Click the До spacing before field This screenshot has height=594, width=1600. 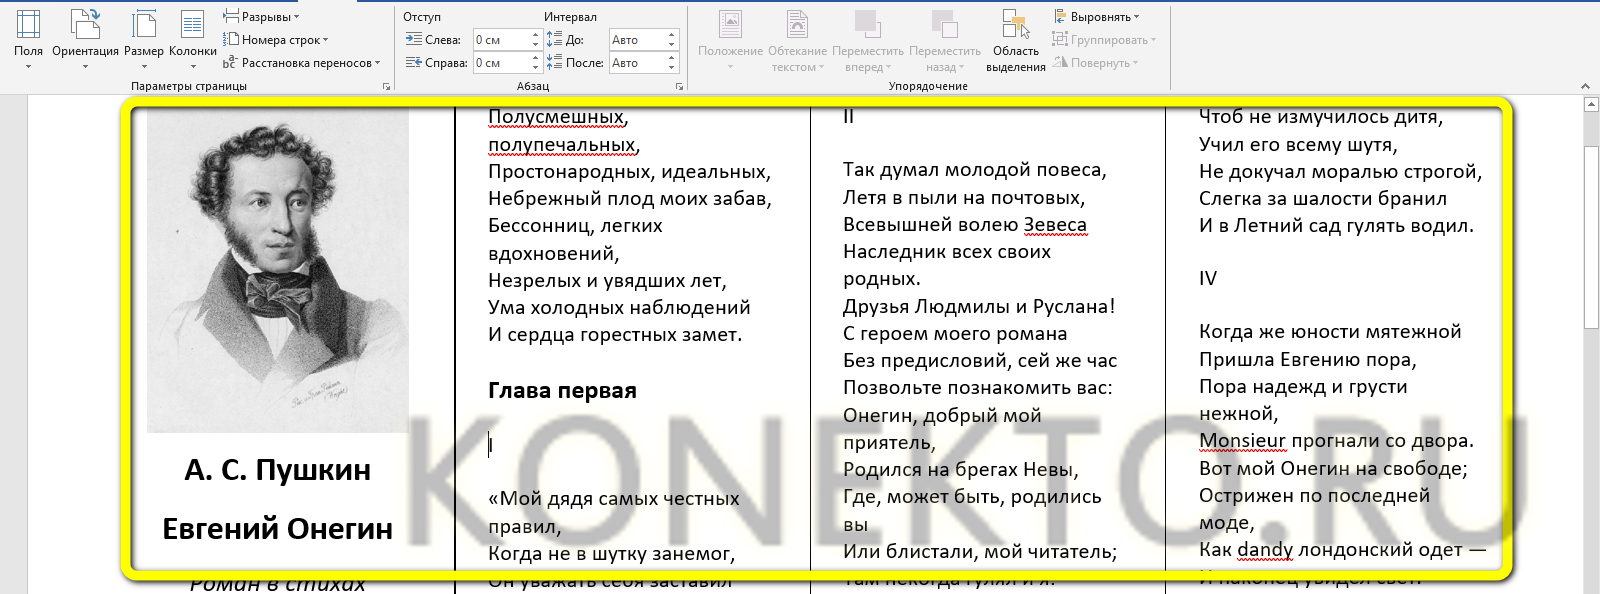pyautogui.click(x=637, y=40)
